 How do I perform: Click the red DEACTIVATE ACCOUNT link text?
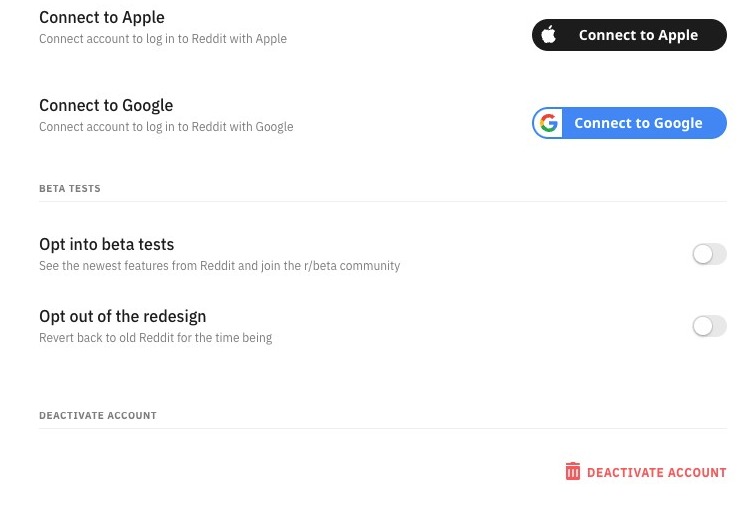tap(656, 472)
